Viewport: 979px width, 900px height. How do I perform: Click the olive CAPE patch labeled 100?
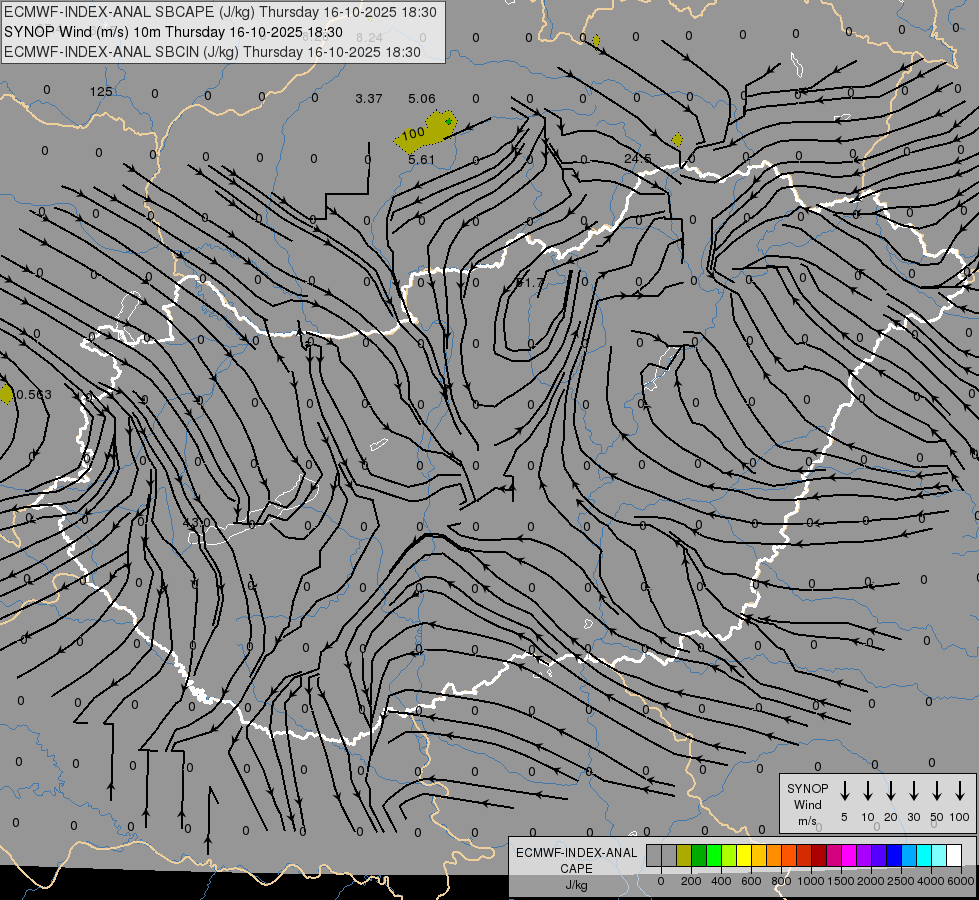(x=425, y=132)
